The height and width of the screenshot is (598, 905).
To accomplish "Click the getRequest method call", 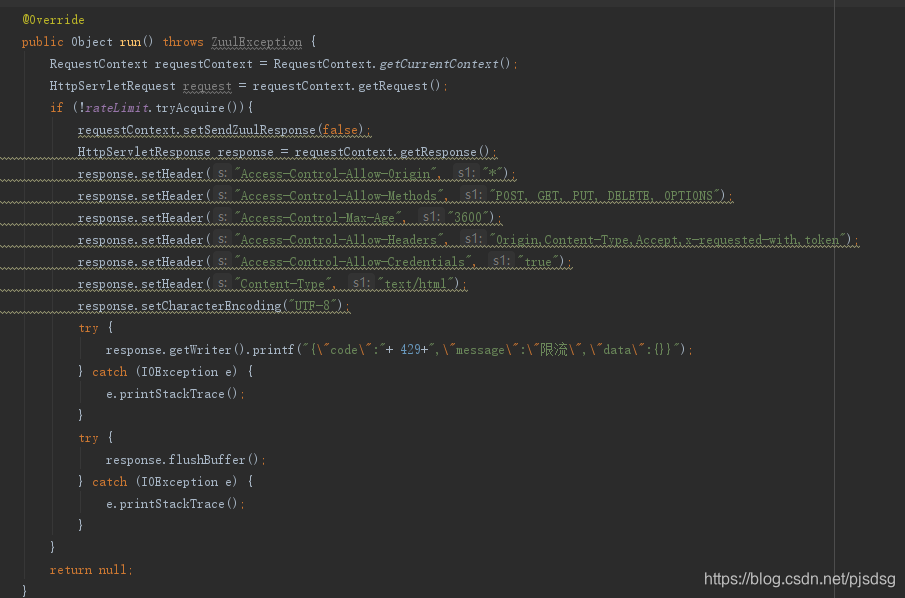I will [392, 86].
